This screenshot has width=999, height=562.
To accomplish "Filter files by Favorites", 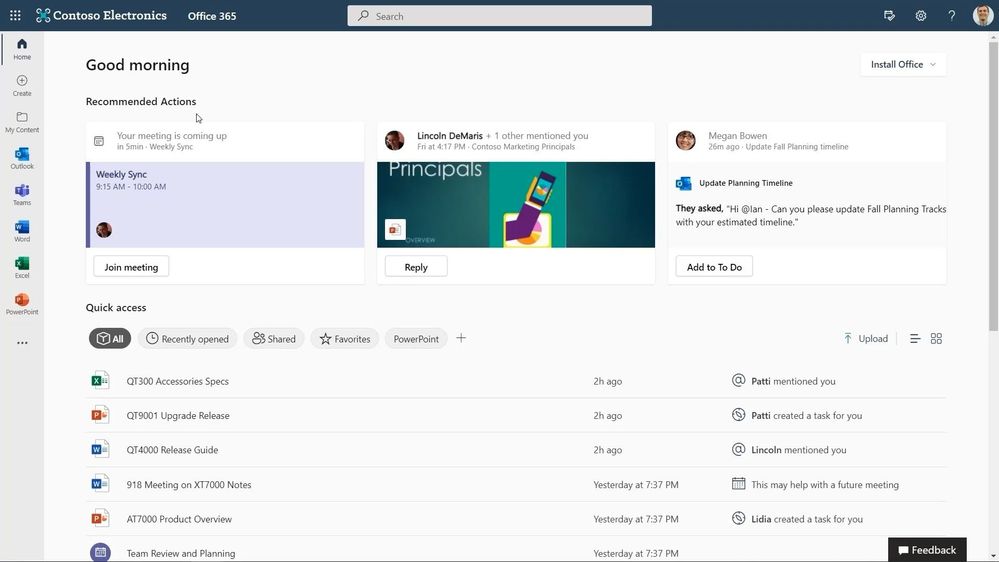I will click(x=345, y=338).
